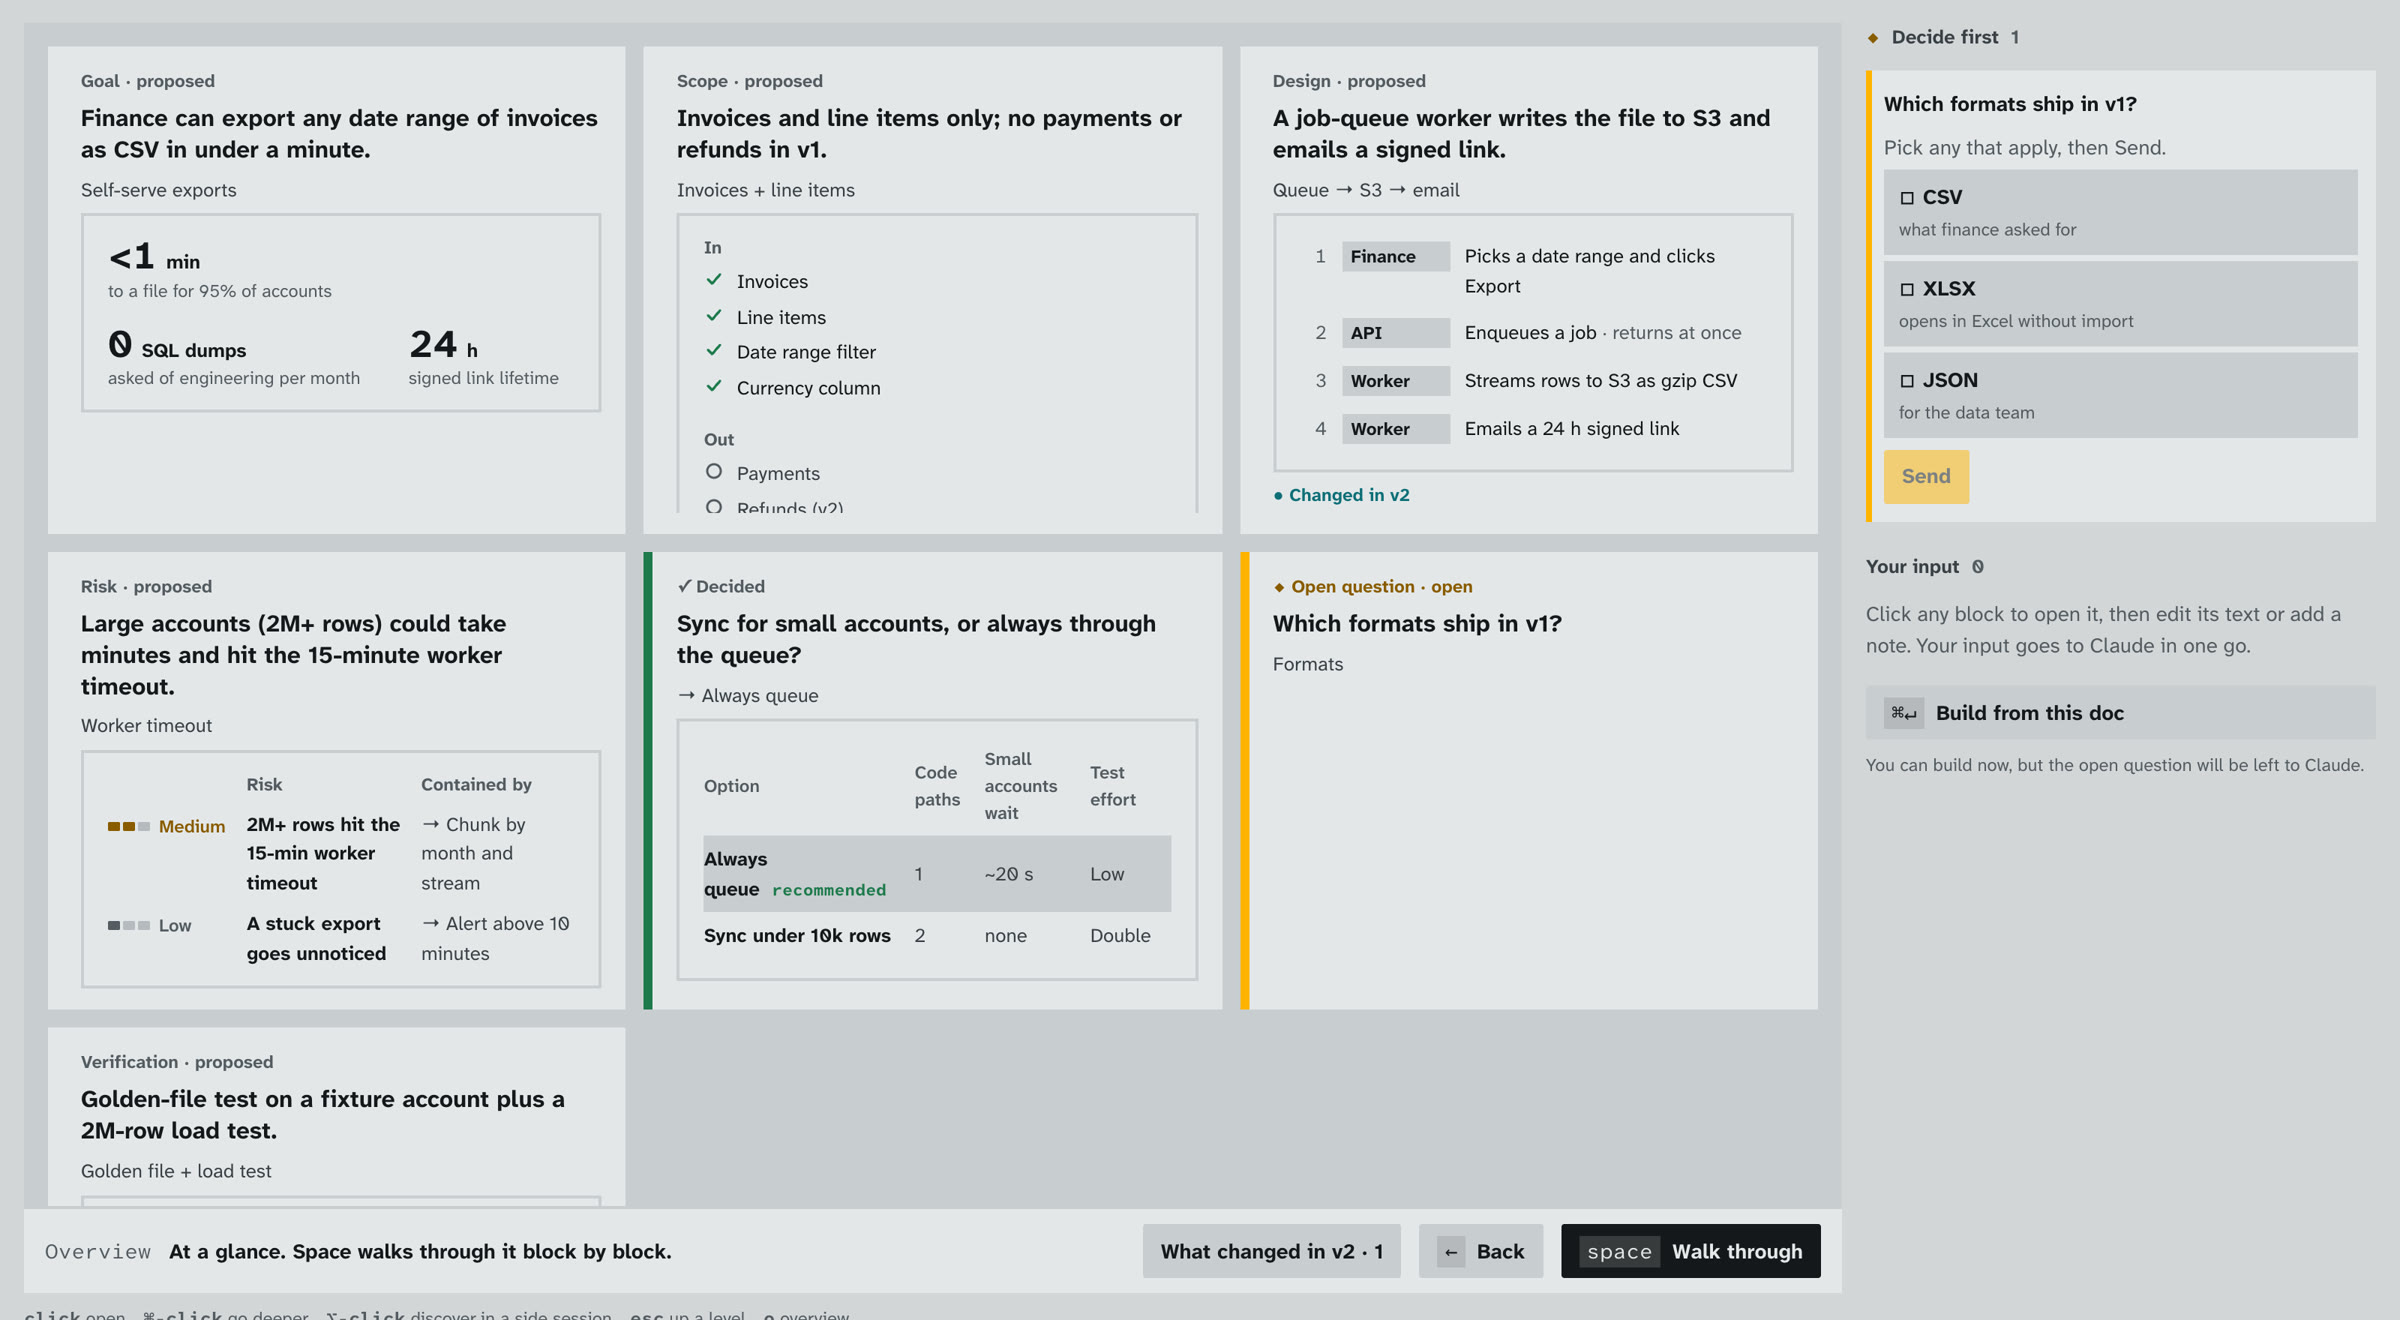Viewport: 2400px width, 1320px height.
Task: Select the Always queue recommended row
Action: coord(936,873)
